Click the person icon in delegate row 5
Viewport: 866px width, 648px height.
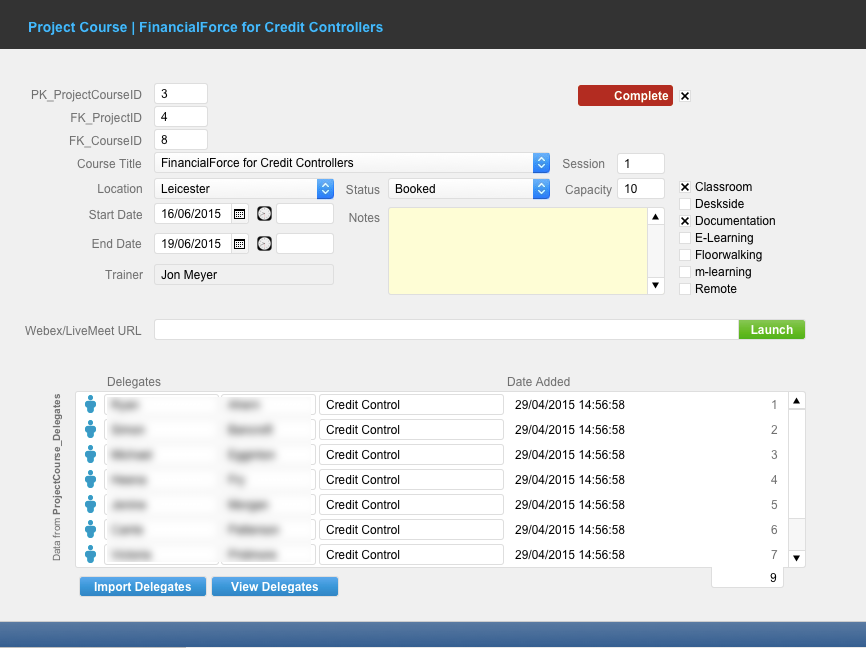point(91,504)
